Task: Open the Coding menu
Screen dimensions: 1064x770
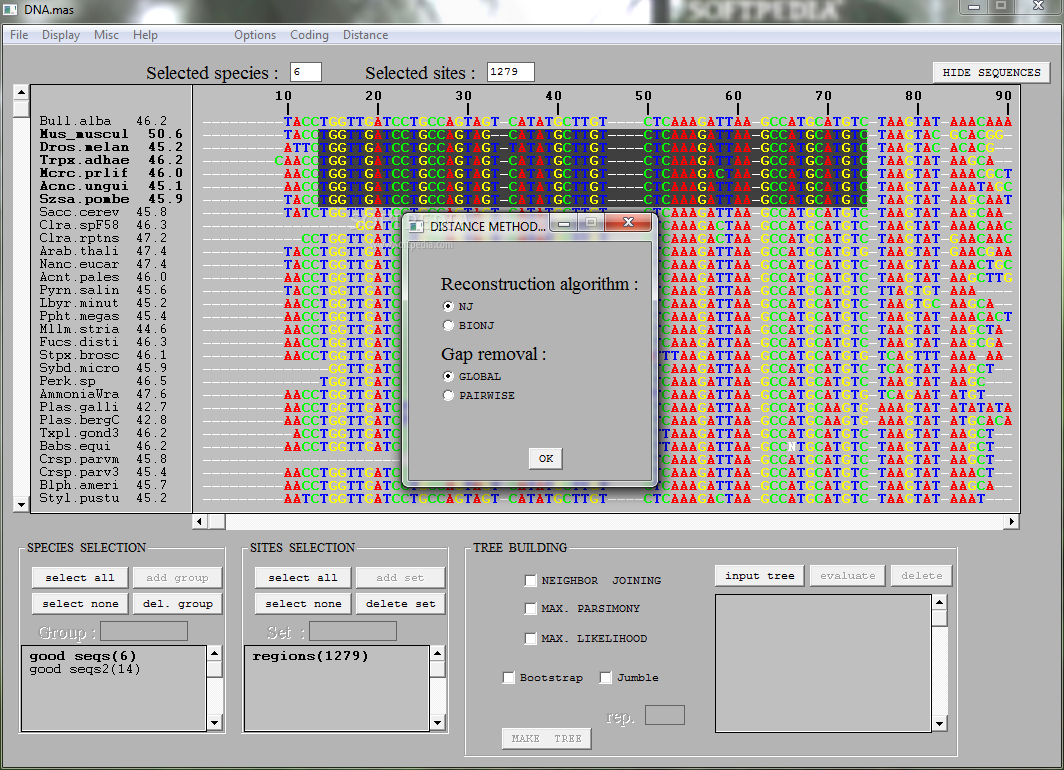Action: [x=309, y=35]
